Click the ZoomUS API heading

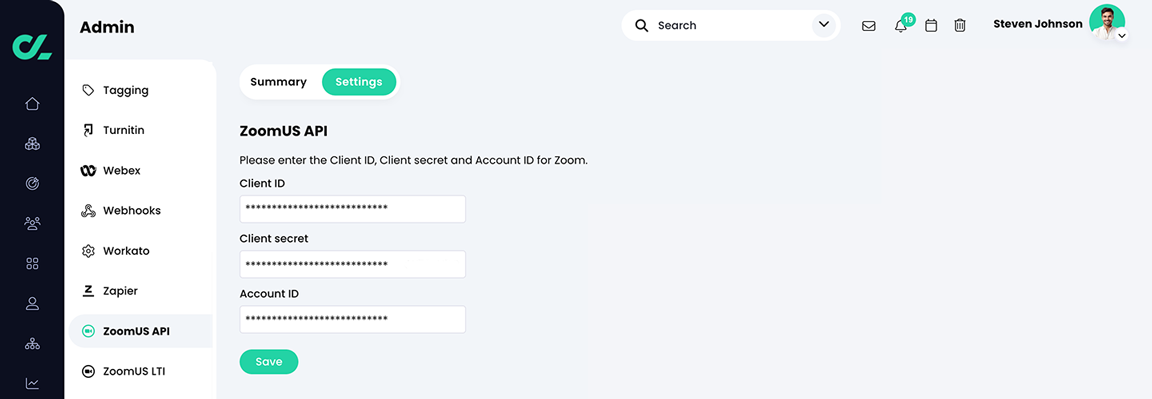coord(284,132)
